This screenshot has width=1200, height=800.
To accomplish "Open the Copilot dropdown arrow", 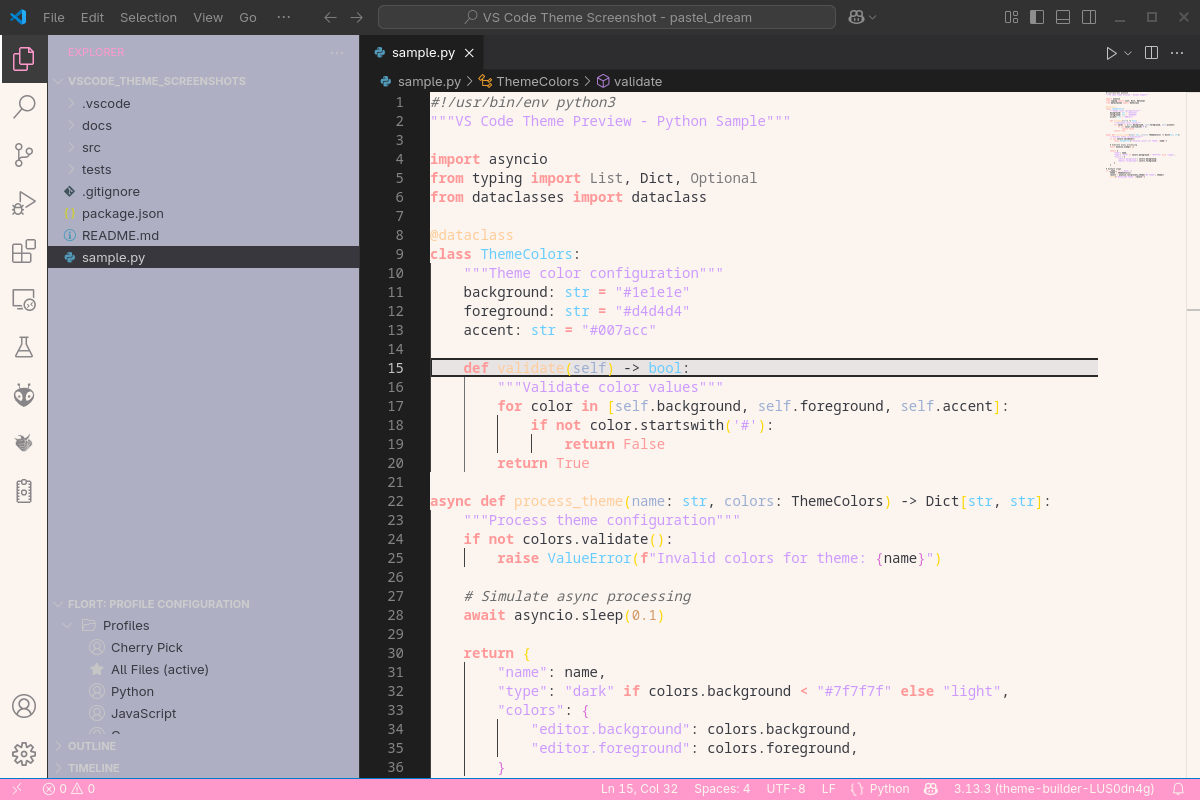I will [x=873, y=17].
